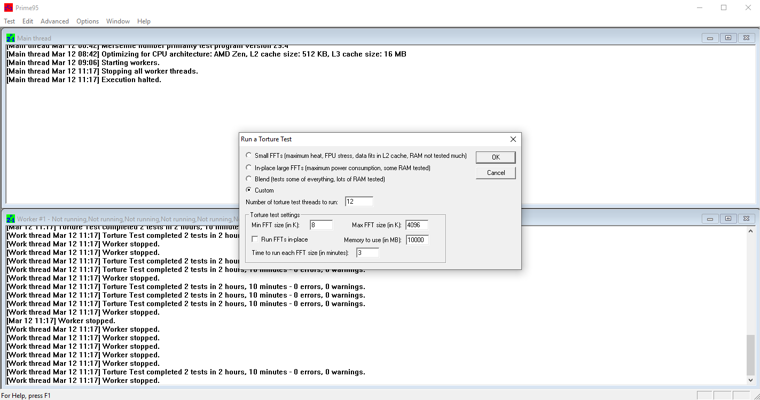This screenshot has height=400, width=760.
Task: Open the Window menu
Action: [118, 21]
